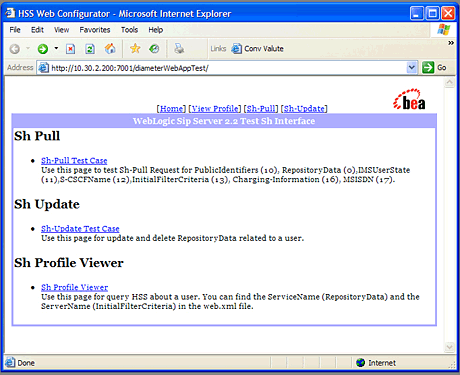Open the File menu
The image size is (460, 375).
tap(15, 30)
